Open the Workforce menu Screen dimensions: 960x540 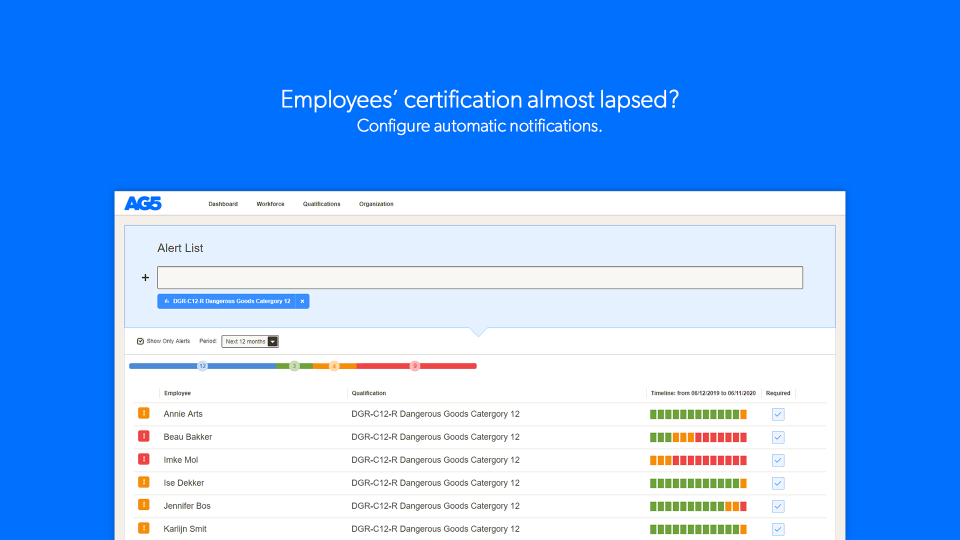point(270,204)
